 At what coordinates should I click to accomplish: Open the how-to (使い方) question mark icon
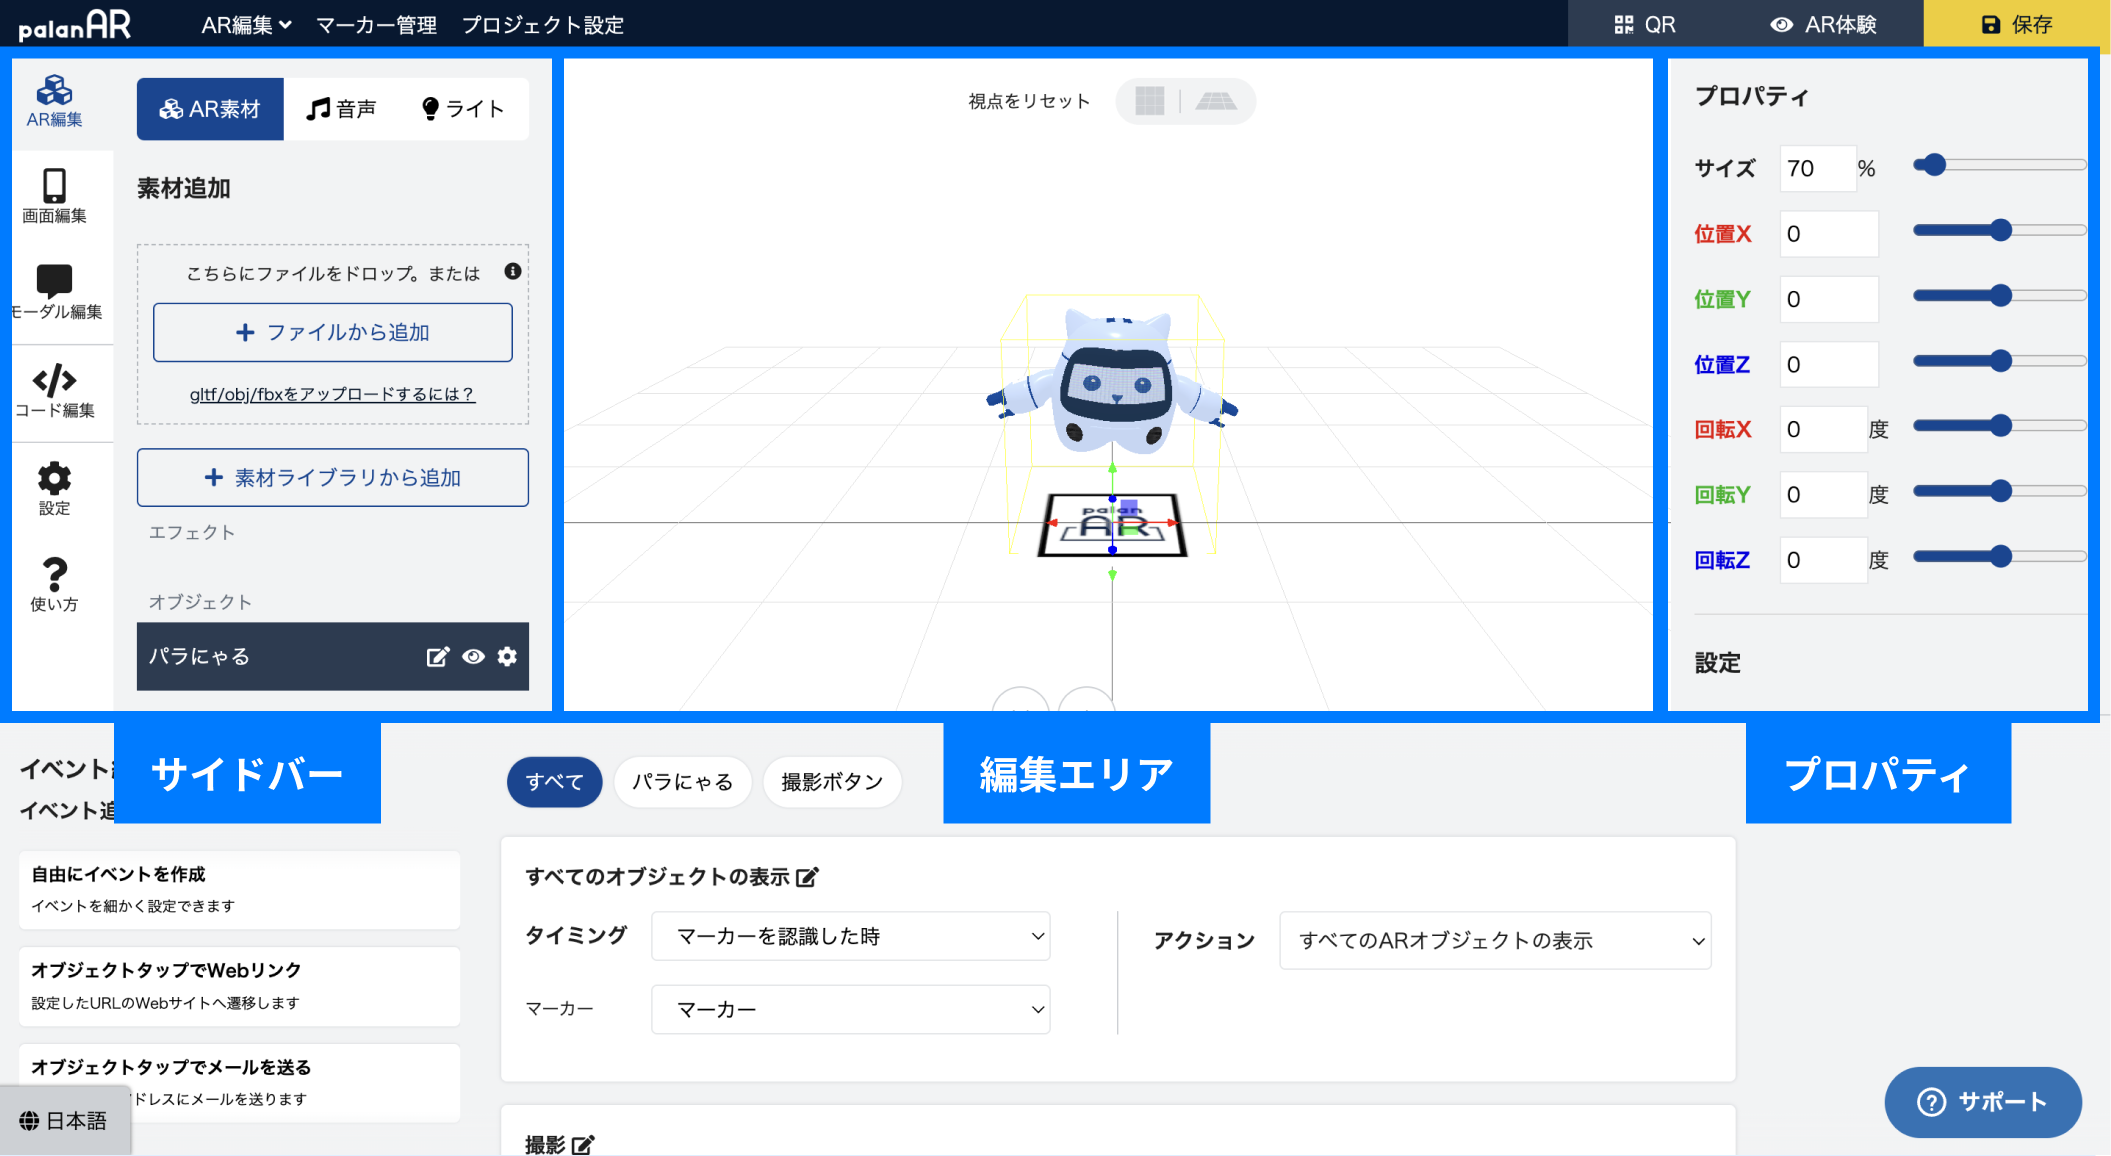pyautogui.click(x=54, y=584)
